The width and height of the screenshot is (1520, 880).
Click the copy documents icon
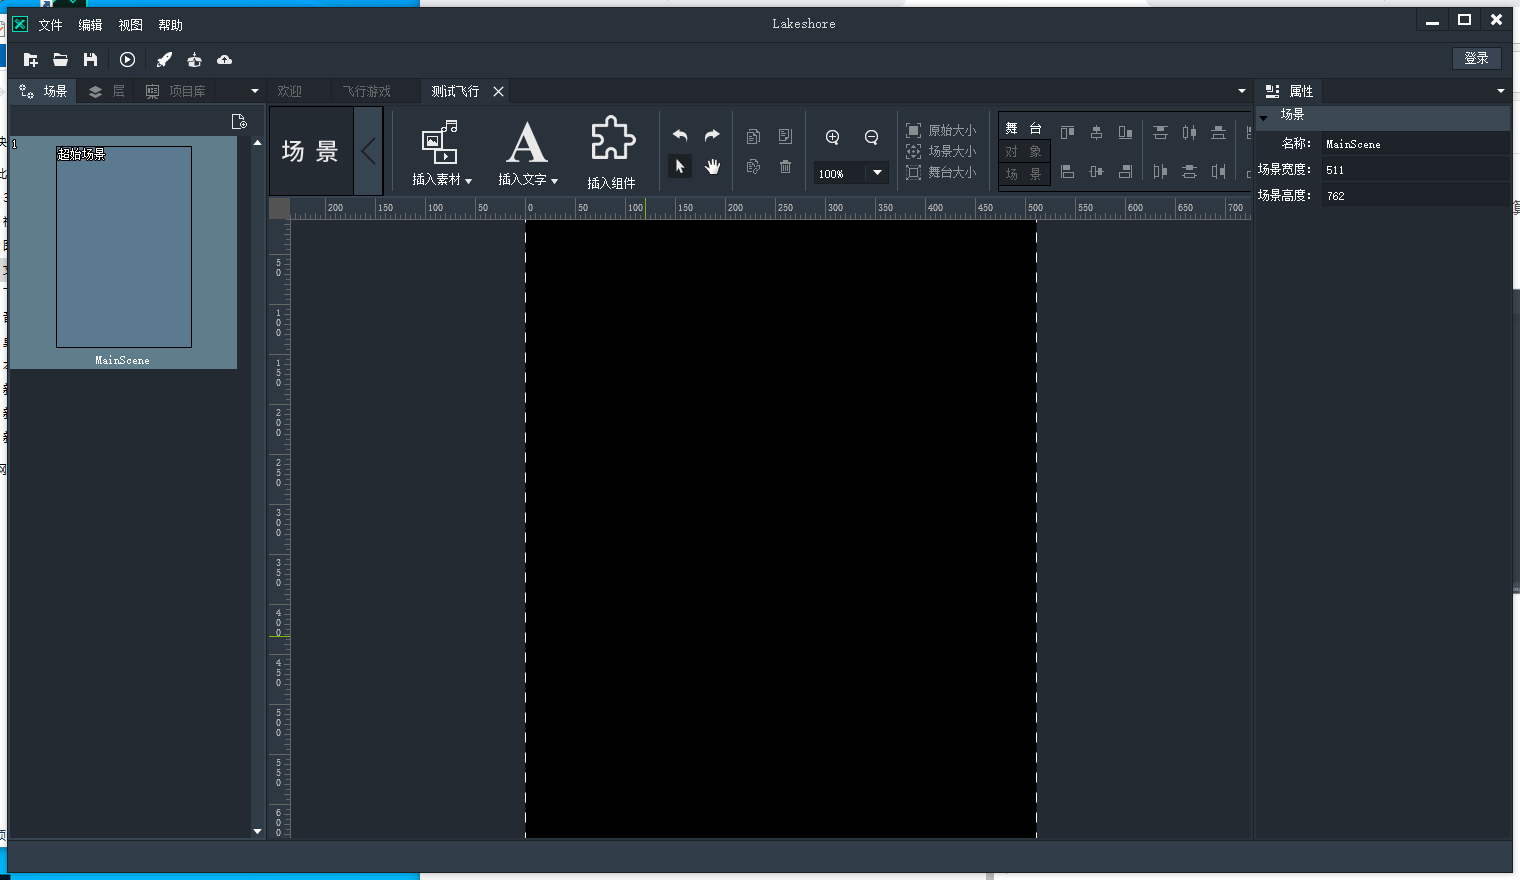tap(753, 136)
